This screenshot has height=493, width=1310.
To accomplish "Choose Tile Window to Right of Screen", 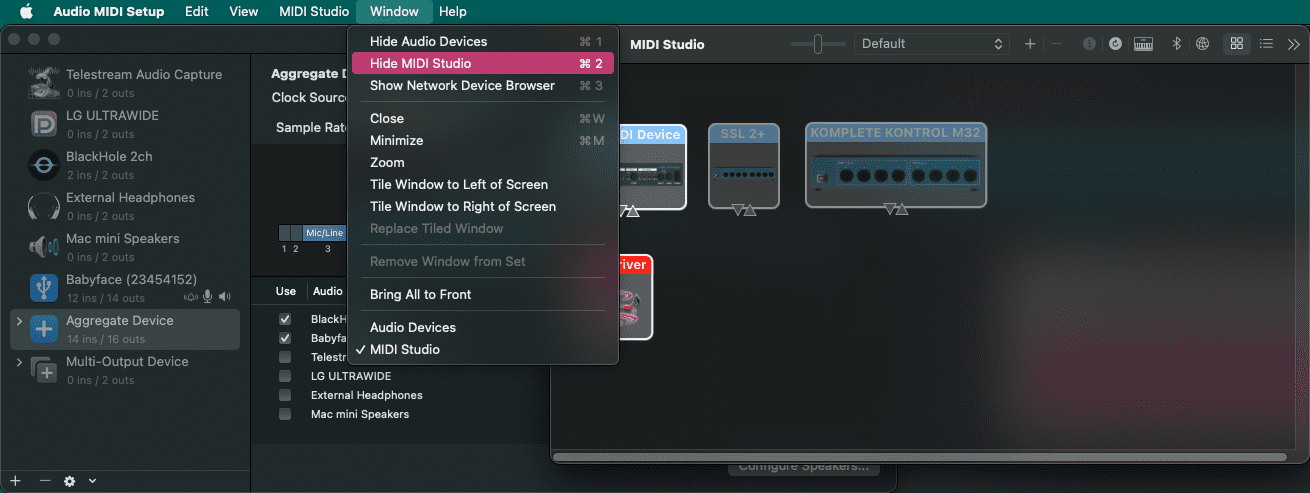I will click(484, 206).
